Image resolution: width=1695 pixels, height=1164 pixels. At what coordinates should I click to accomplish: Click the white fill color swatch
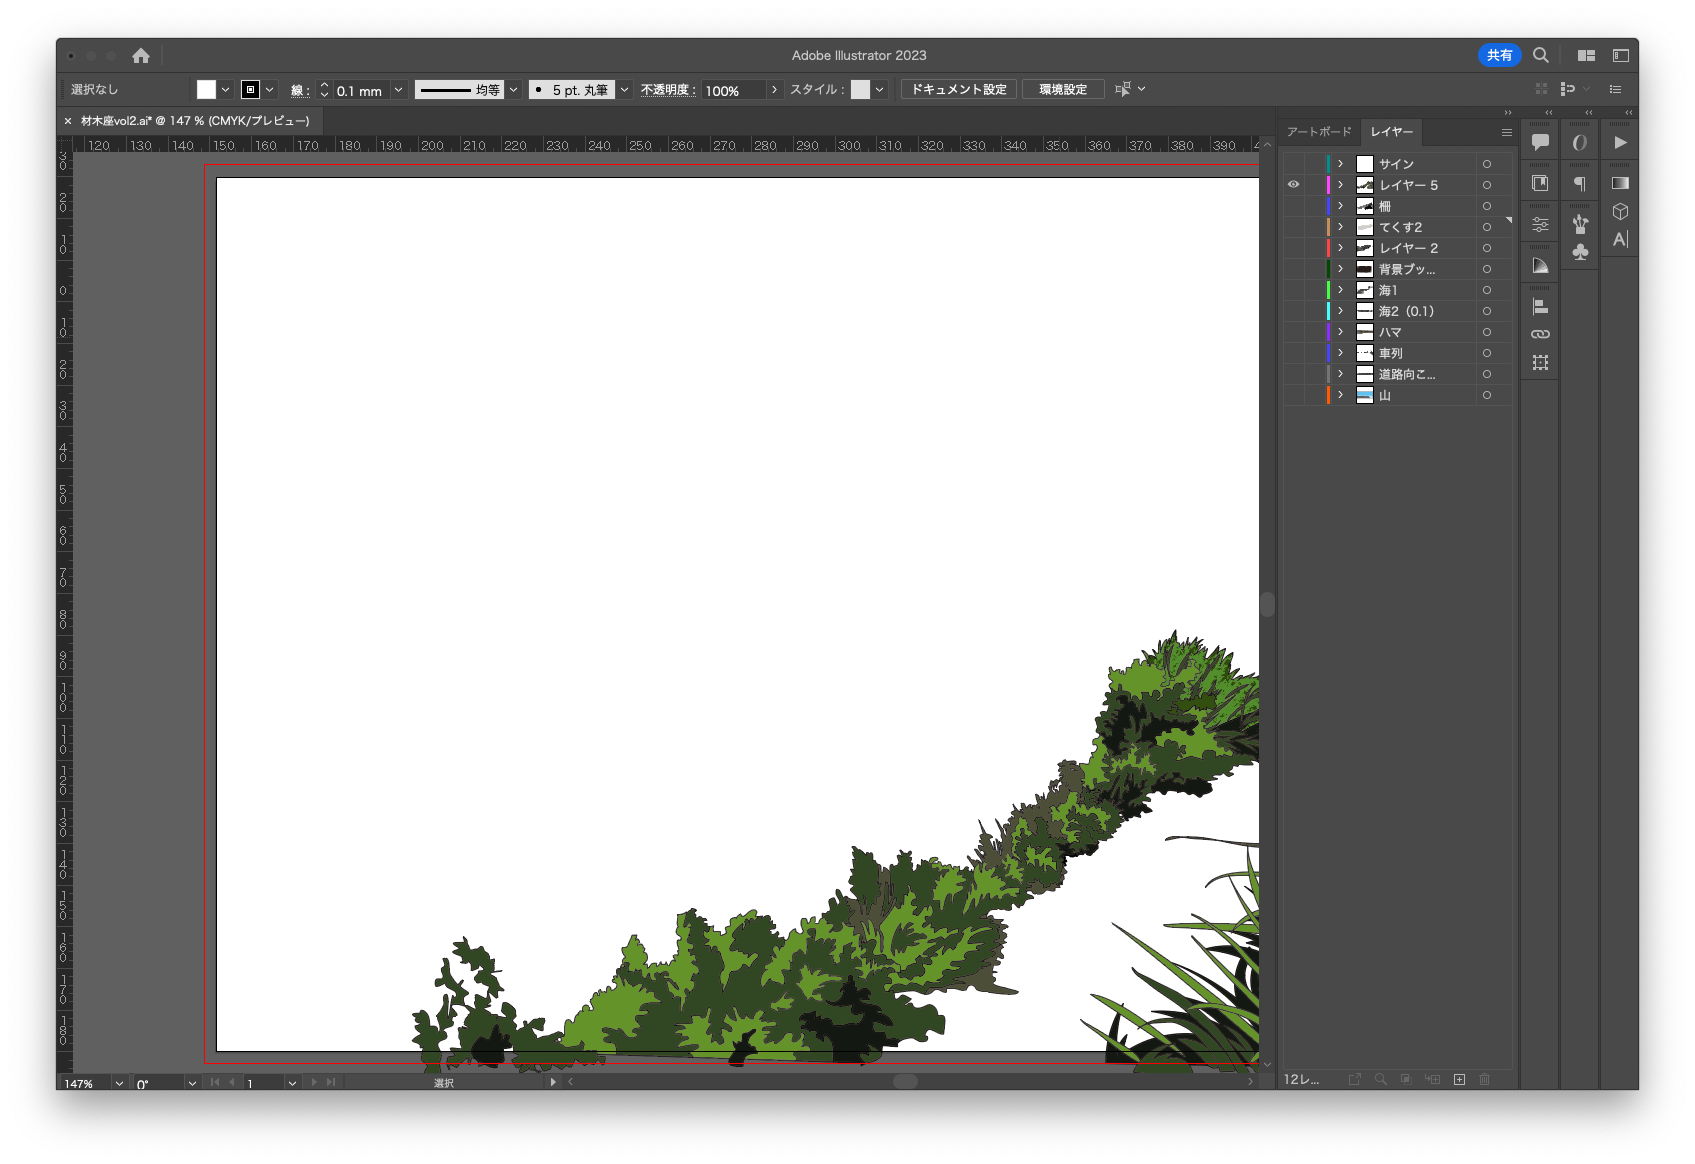click(206, 90)
